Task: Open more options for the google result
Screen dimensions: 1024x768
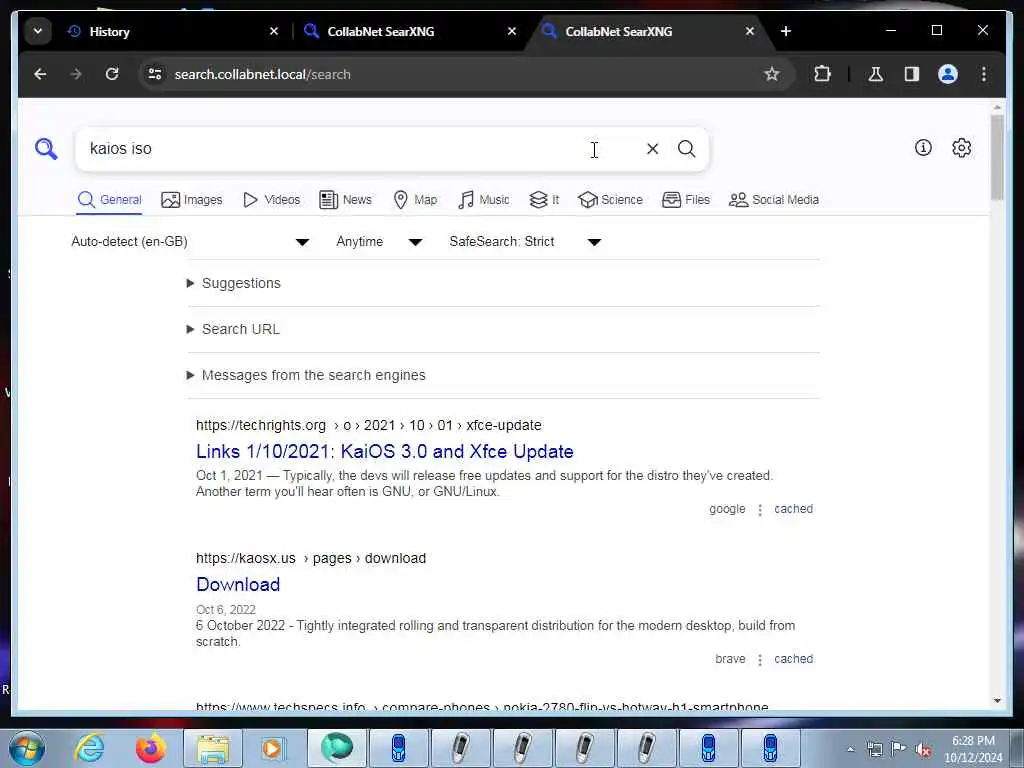Action: coord(760,509)
